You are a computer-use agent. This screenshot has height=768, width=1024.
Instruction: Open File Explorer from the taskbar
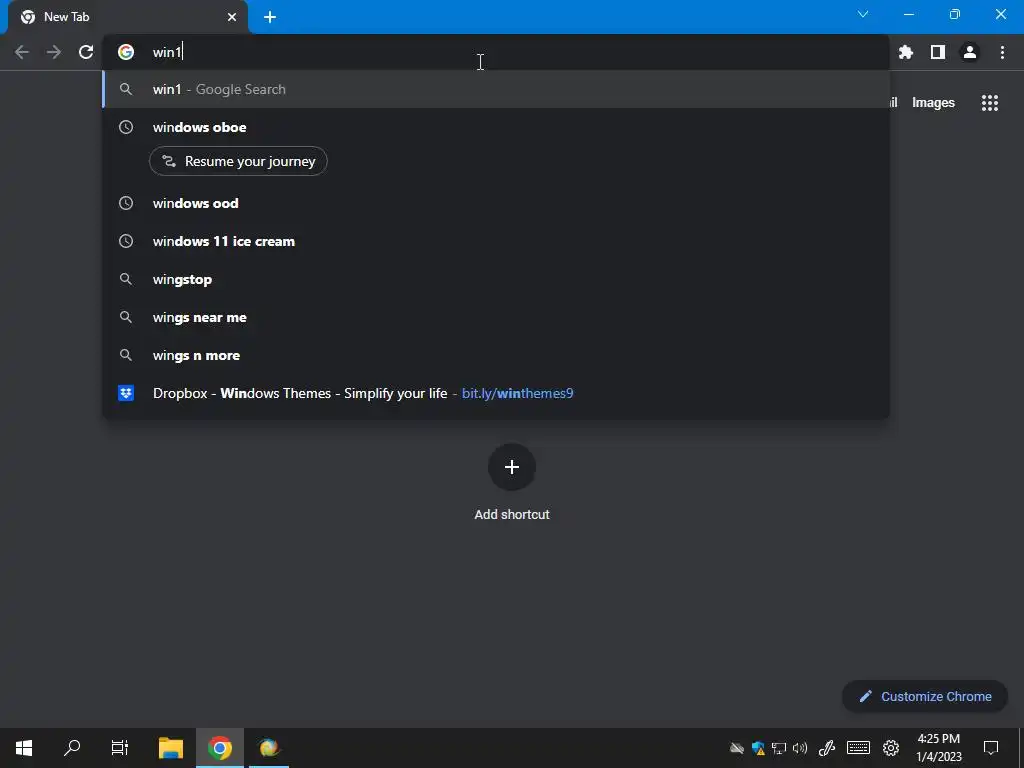(171, 748)
